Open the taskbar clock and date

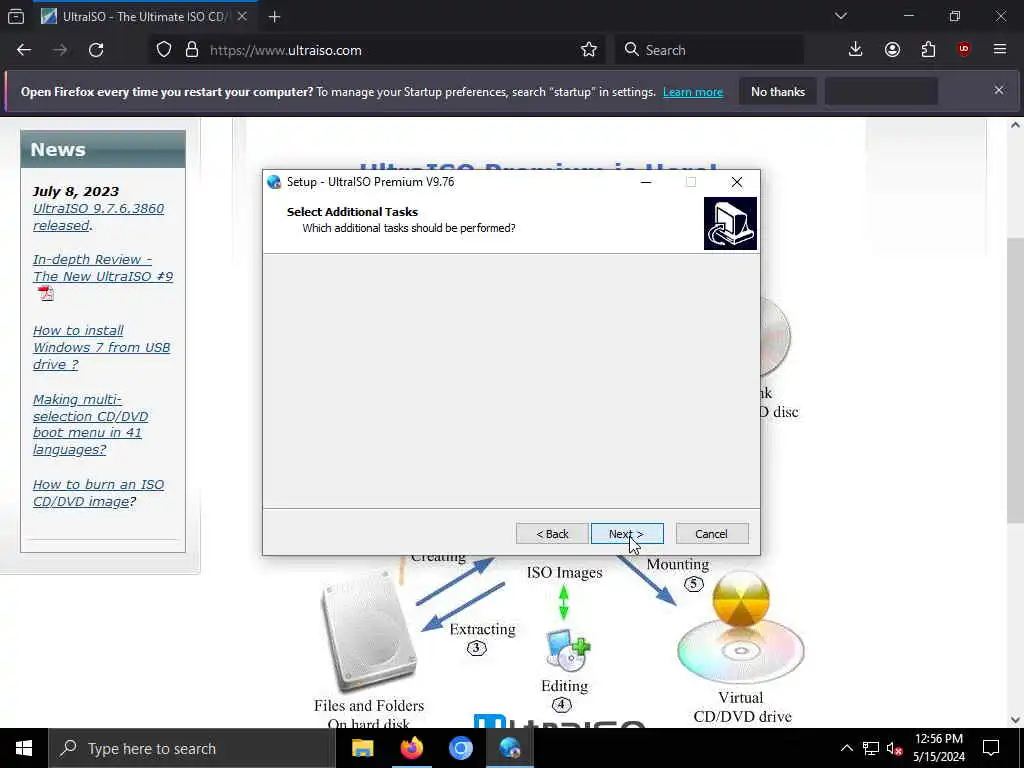[939, 748]
